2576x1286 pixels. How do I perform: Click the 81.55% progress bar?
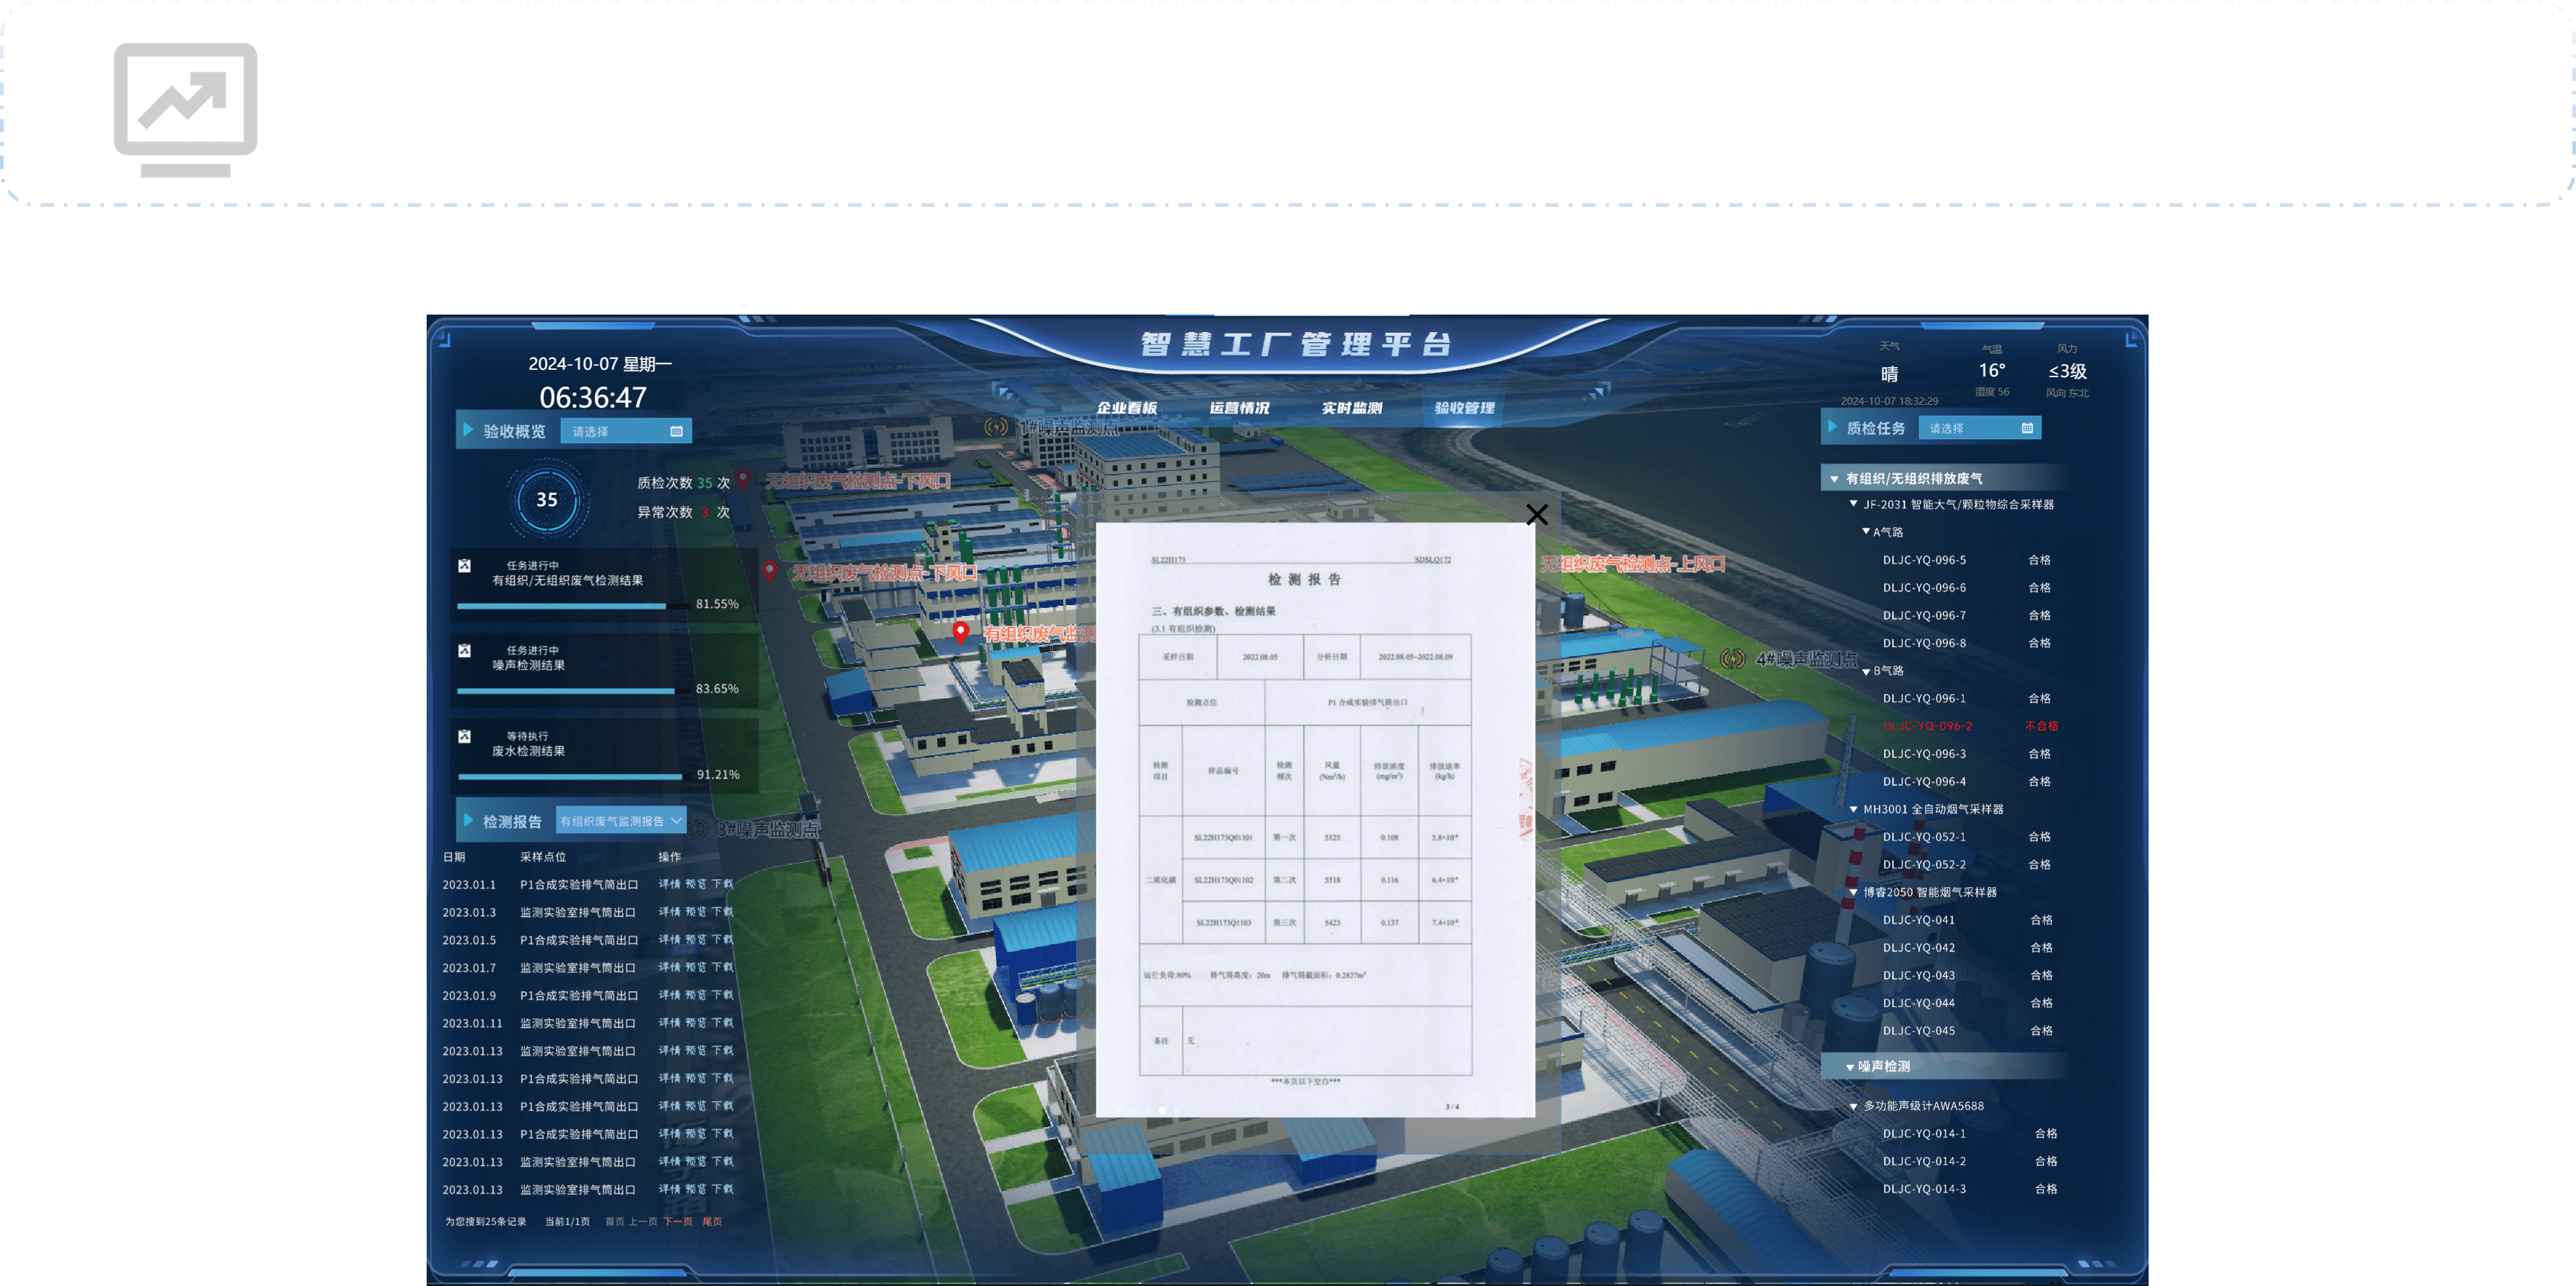tap(574, 606)
